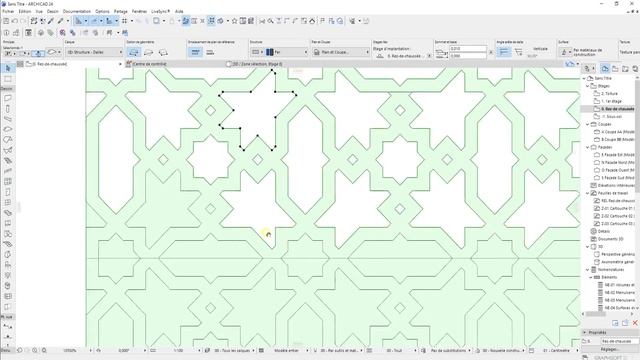Viewport: 640px width, 360px height.
Task: Select the Arrow selection tool in toolbox
Action: click(8, 68)
